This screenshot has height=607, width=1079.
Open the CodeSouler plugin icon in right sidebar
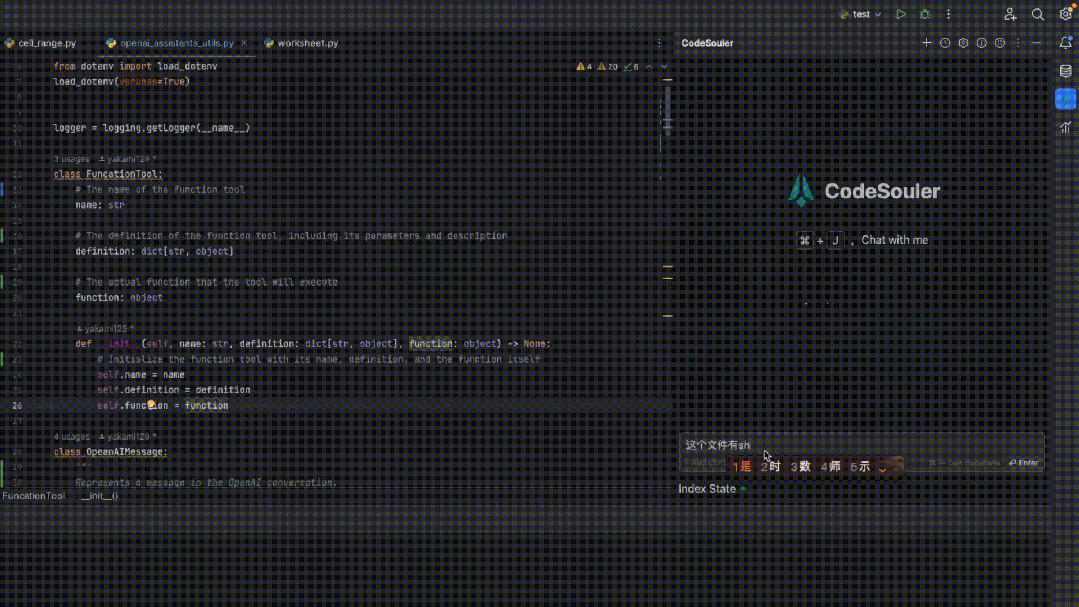coord(1065,99)
